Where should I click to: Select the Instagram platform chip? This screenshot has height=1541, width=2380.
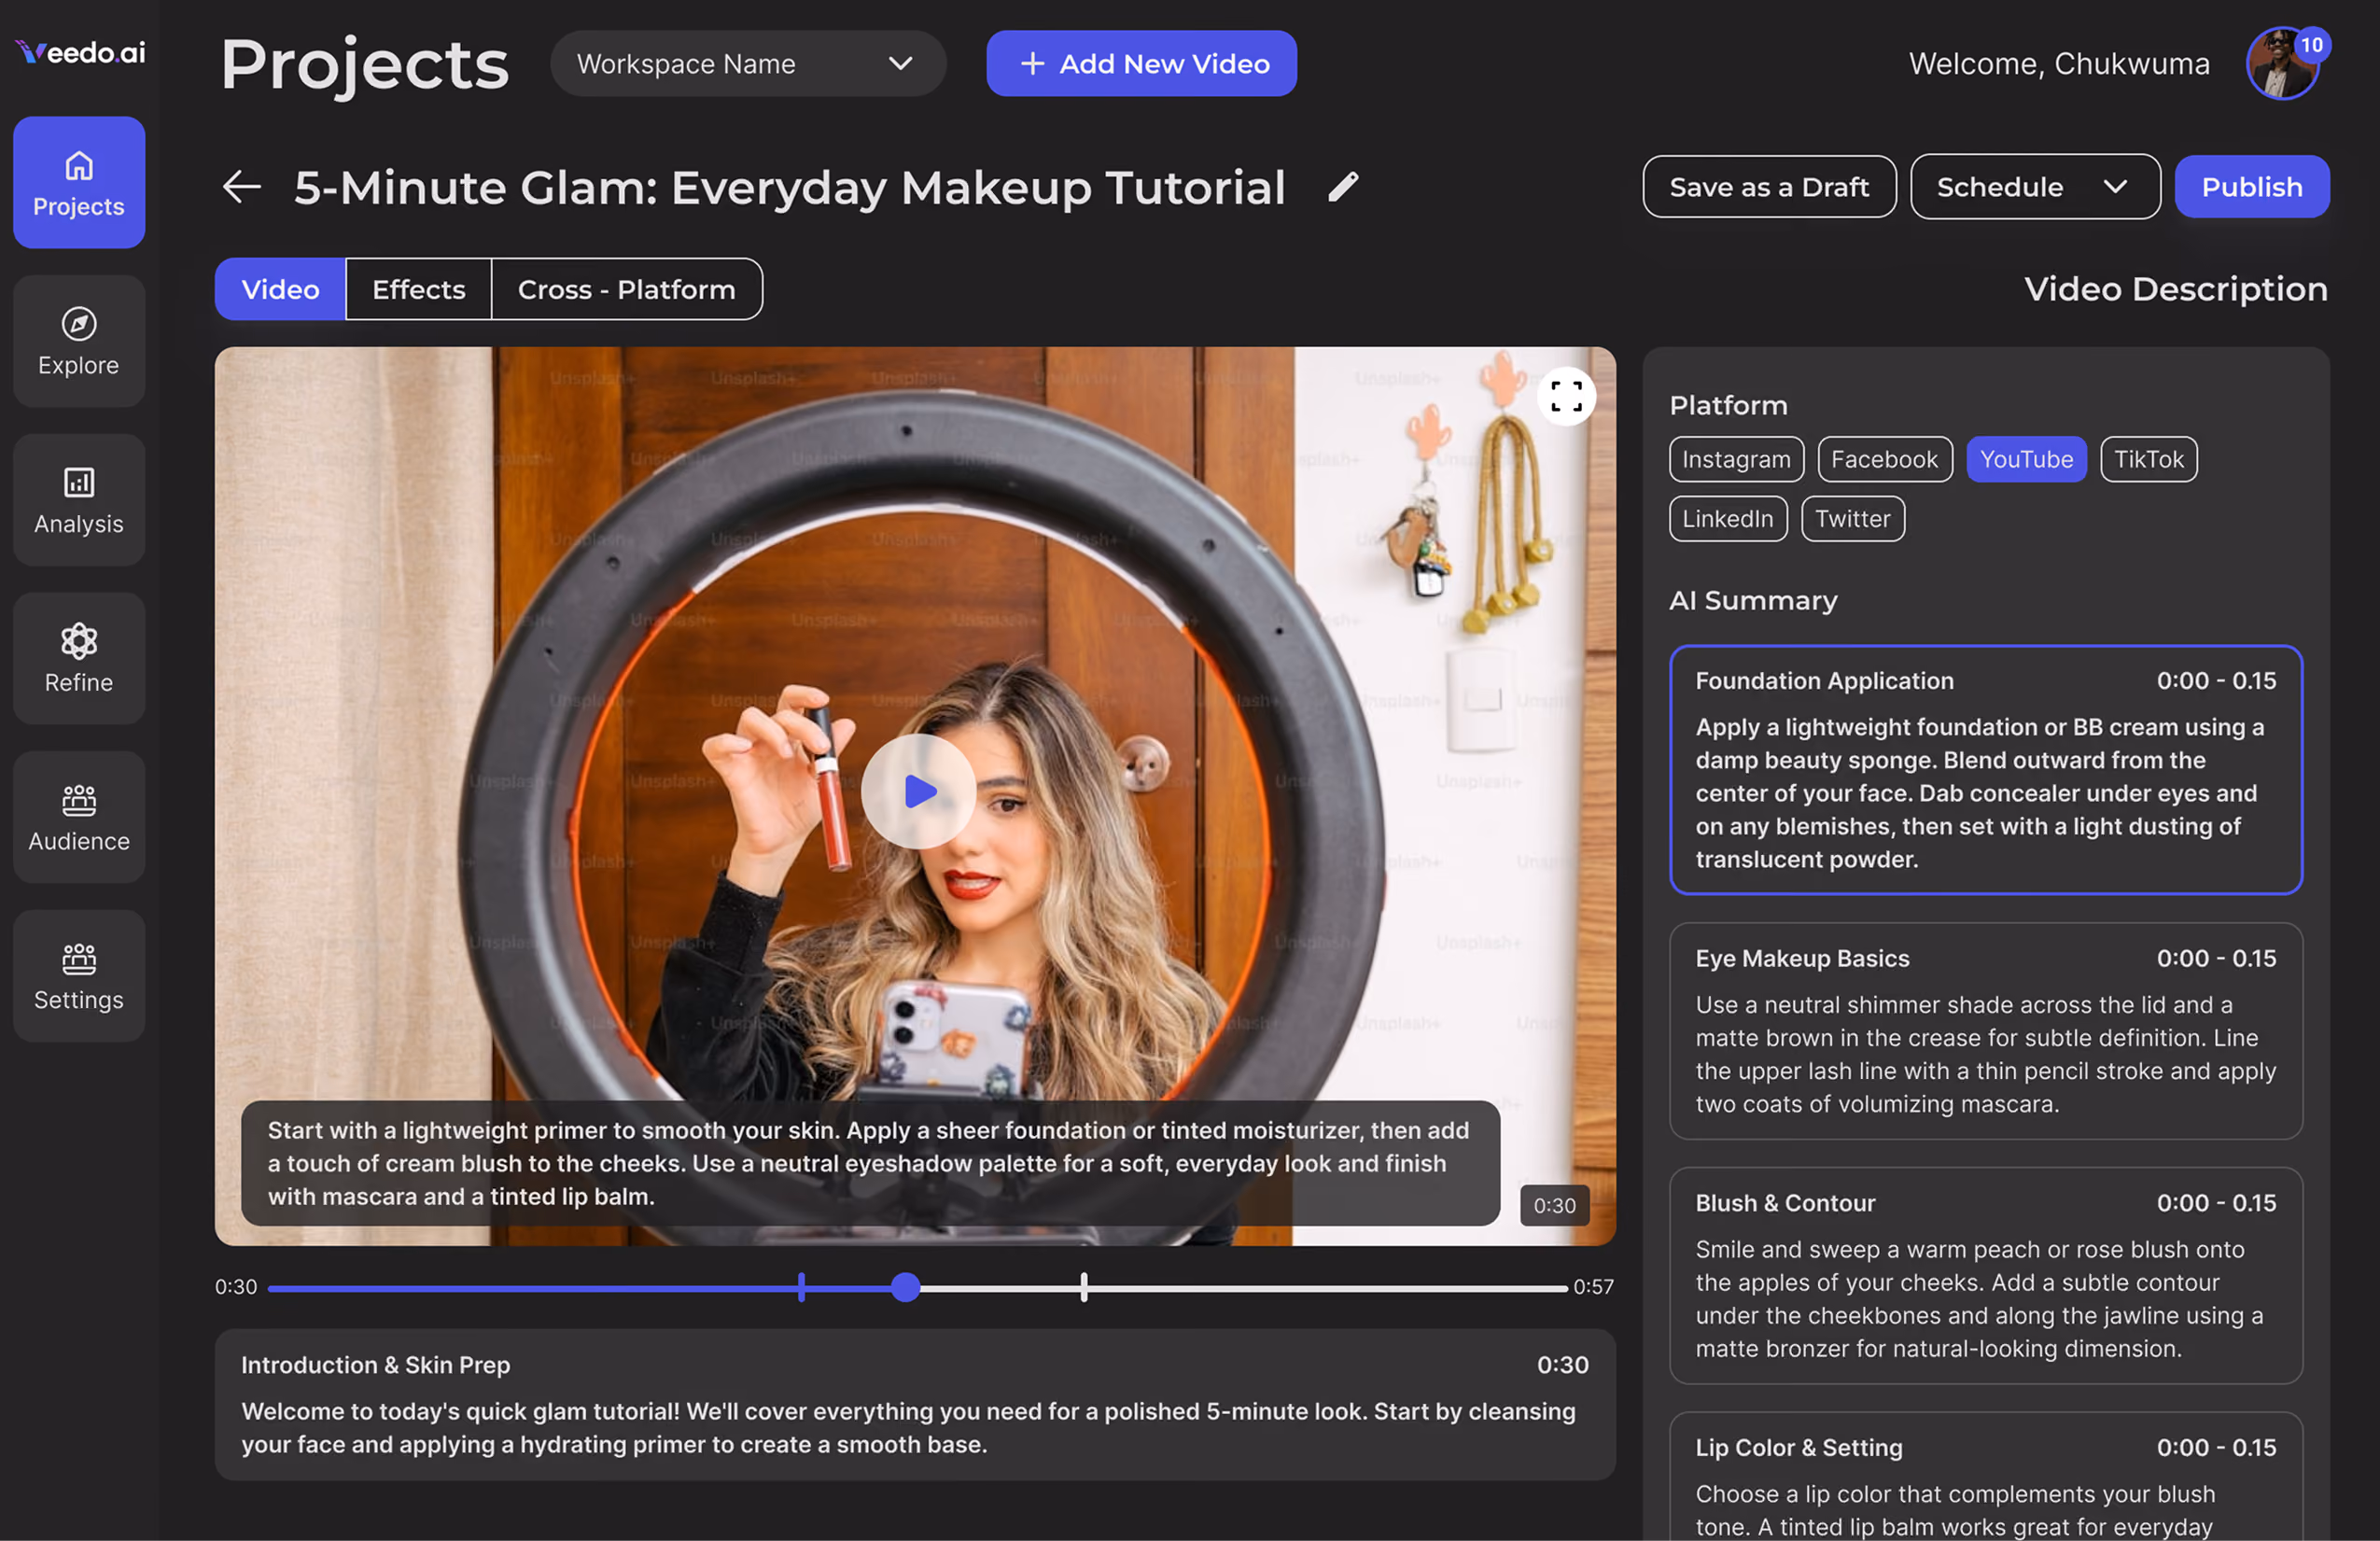1736,459
